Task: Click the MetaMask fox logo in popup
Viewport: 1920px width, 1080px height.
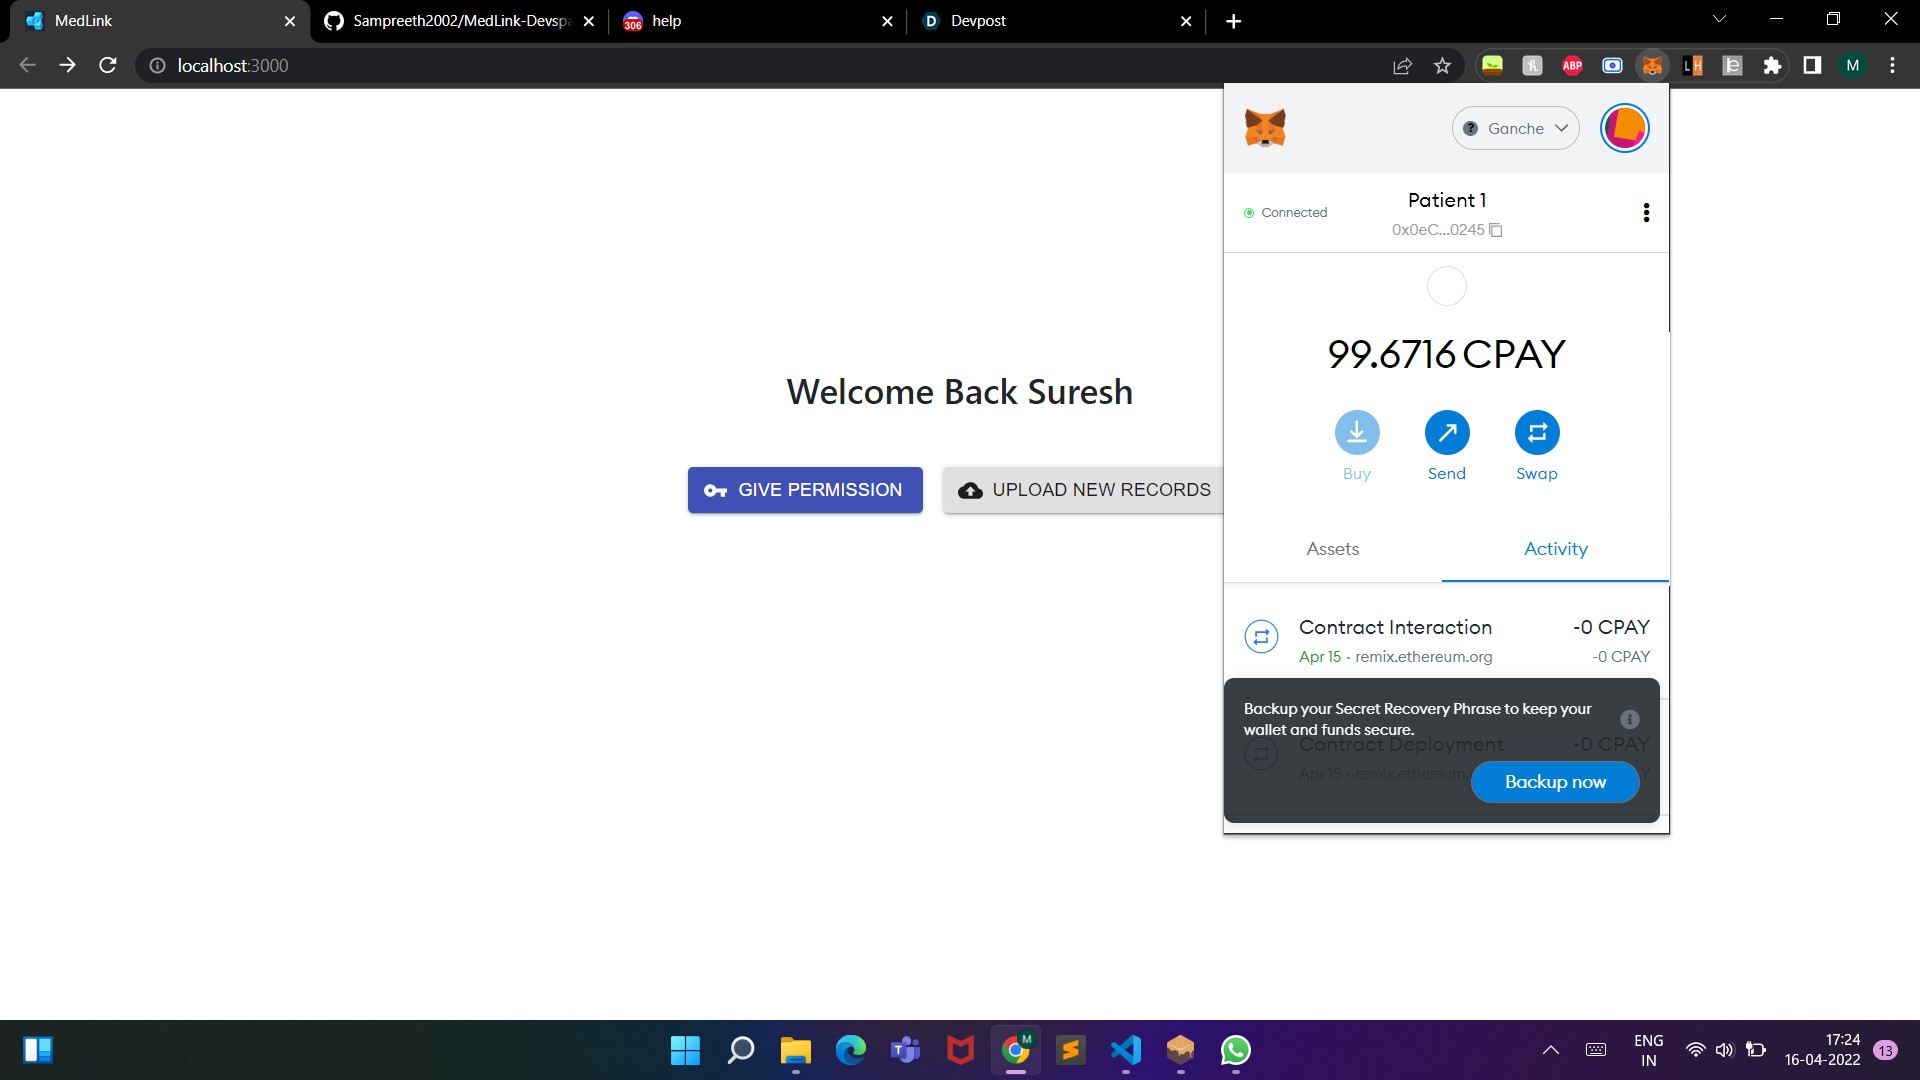Action: click(1265, 128)
